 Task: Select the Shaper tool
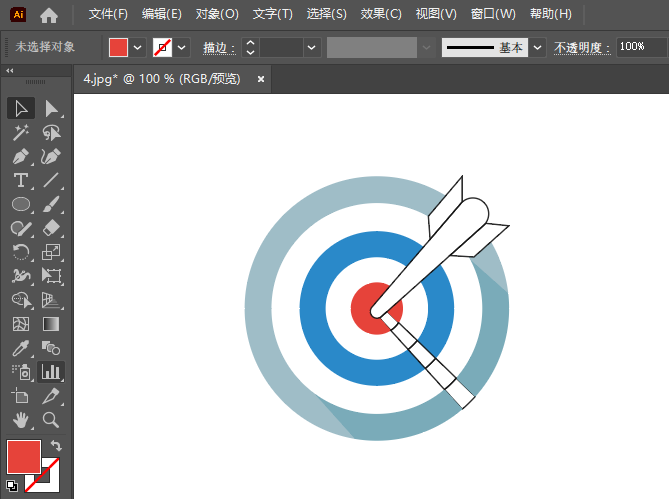pos(20,228)
